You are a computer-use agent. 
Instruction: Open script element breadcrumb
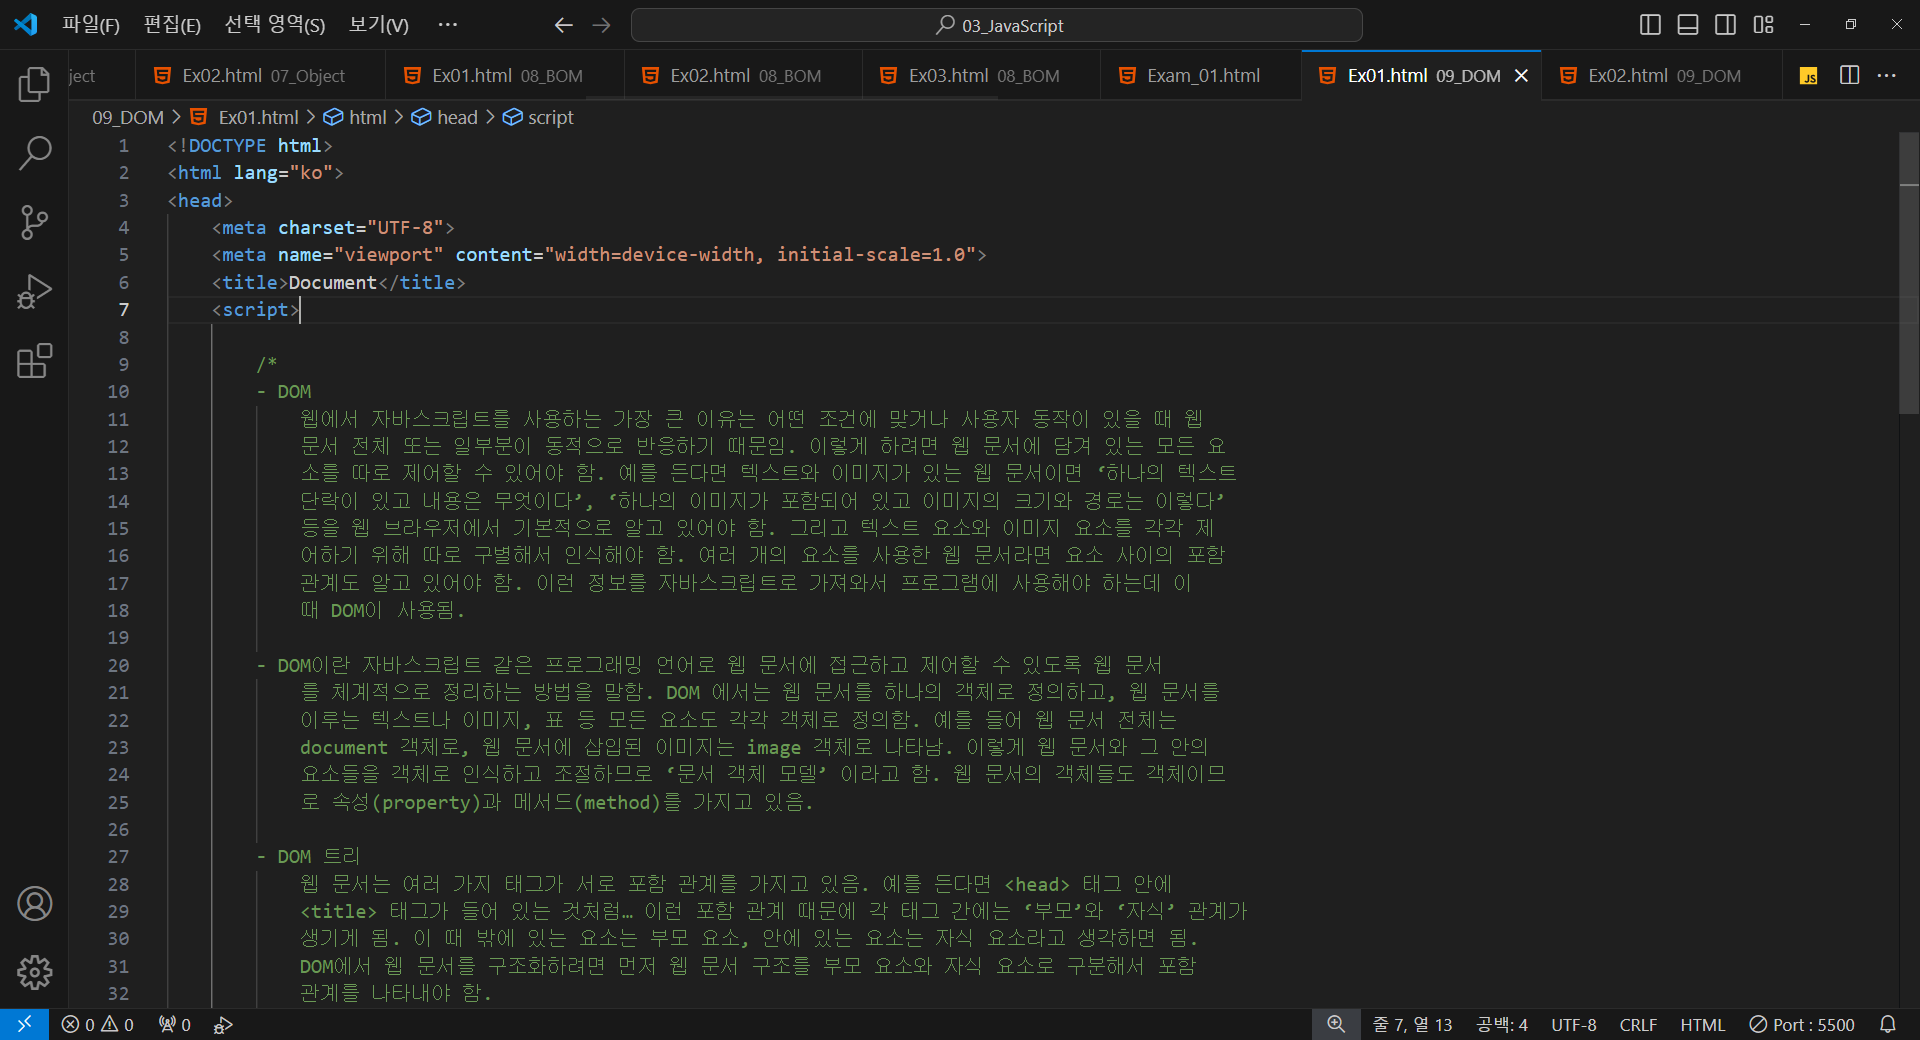539,117
